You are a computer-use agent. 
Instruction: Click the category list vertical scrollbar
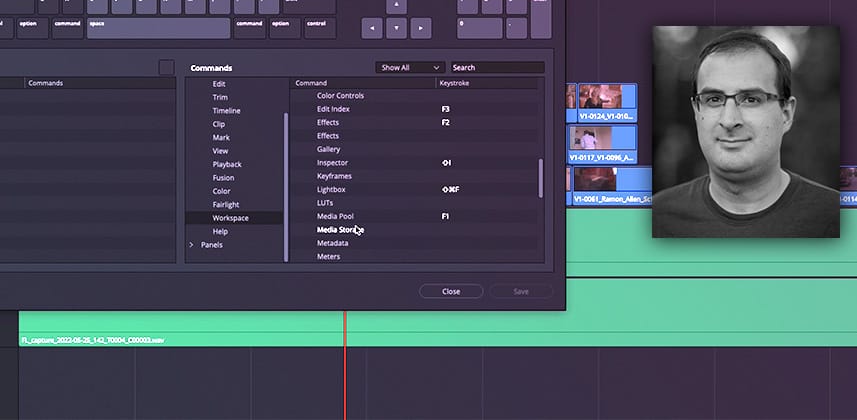[285, 187]
